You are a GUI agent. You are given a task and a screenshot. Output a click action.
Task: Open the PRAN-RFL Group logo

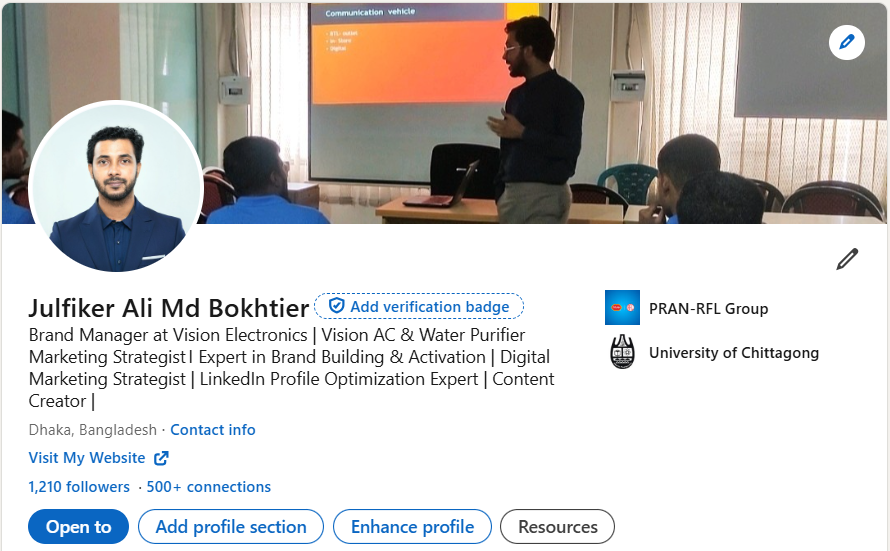622,308
